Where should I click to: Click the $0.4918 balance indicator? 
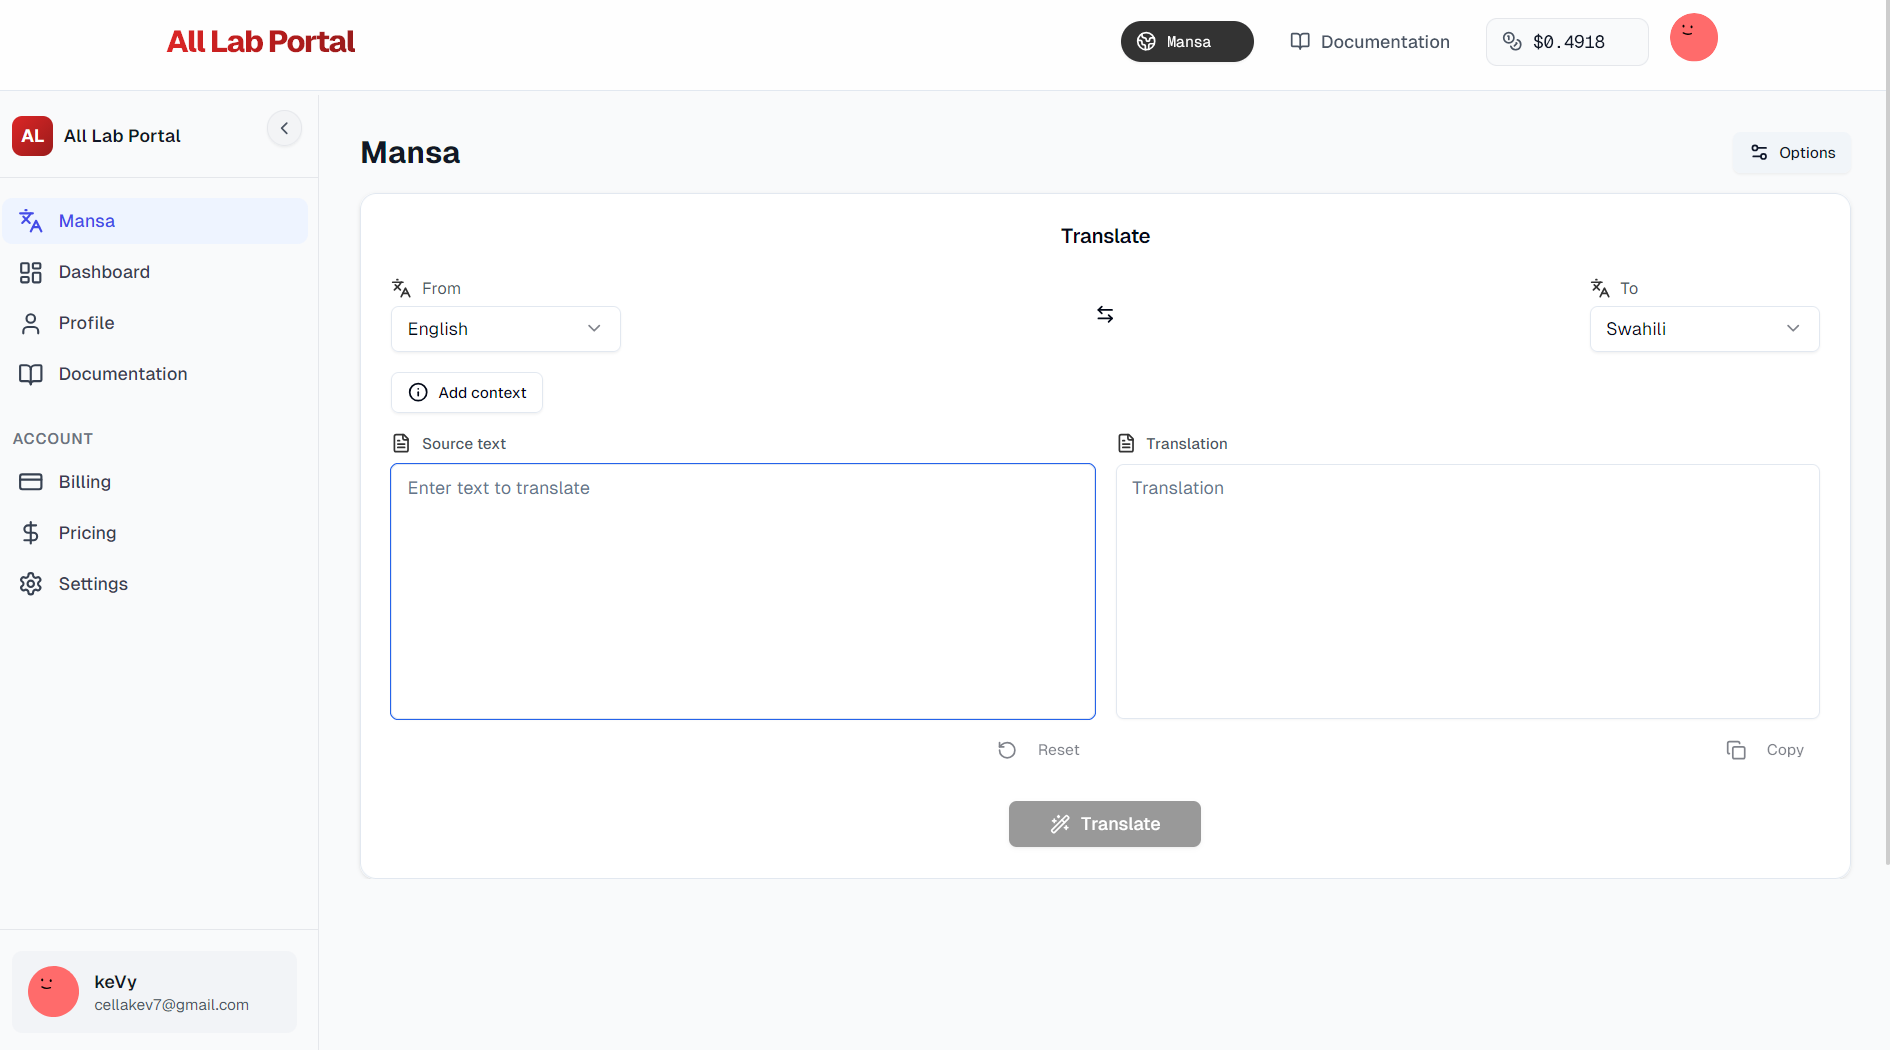click(1567, 42)
